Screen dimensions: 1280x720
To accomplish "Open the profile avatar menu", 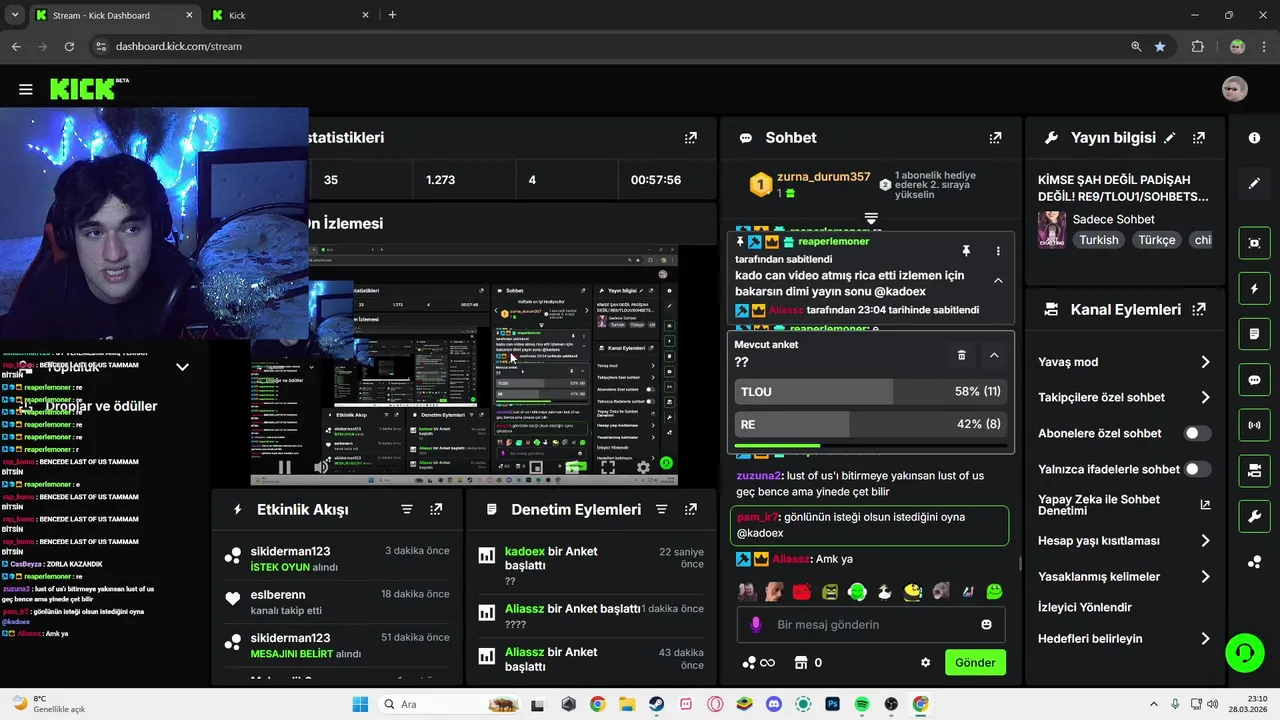I will pyautogui.click(x=1235, y=88).
